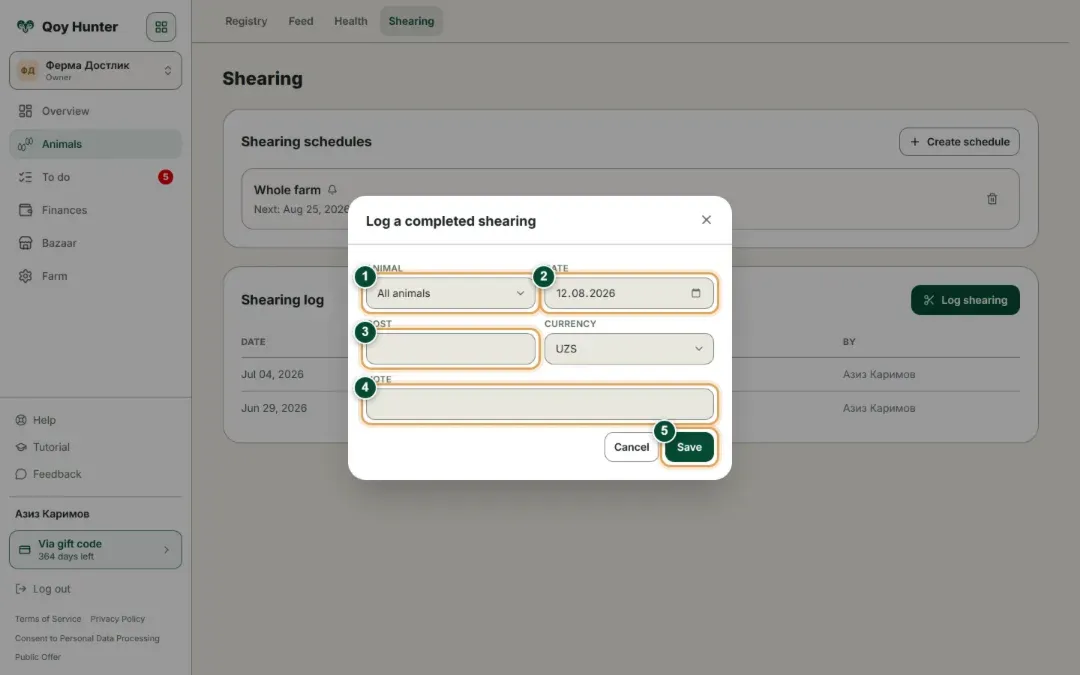Open Consent to Personal Data Processing
1080x675 pixels.
(x=87, y=638)
